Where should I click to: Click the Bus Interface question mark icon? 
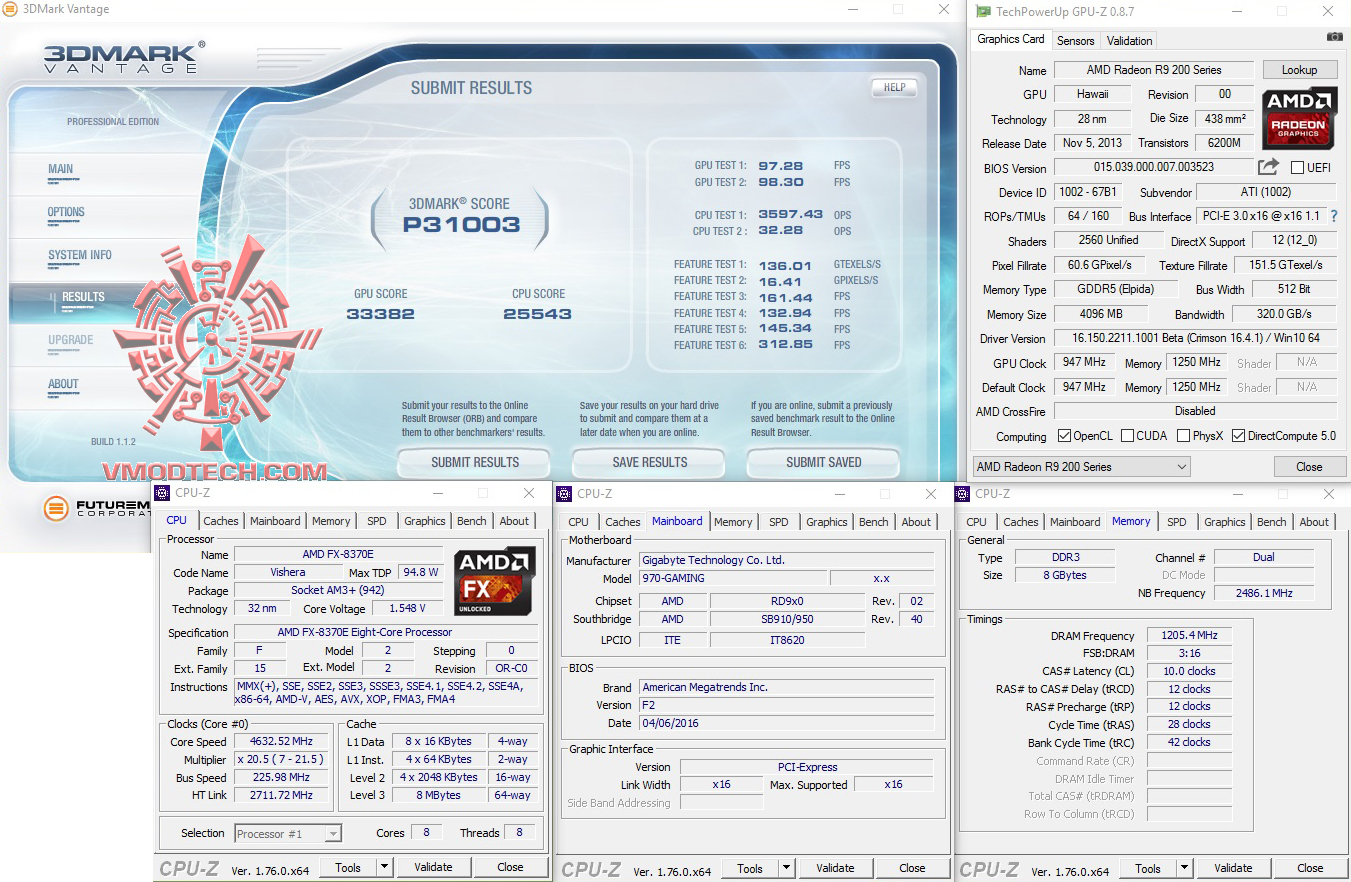click(x=1334, y=216)
